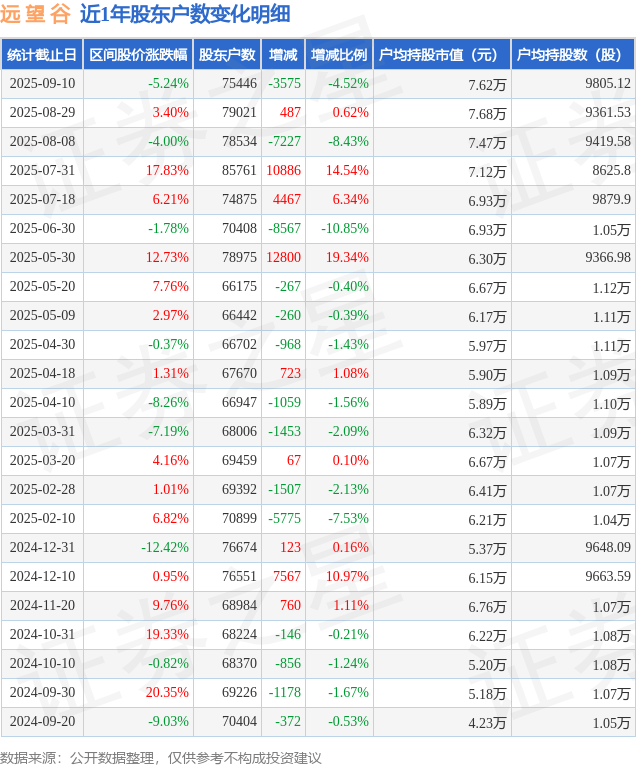Click the 远望谷 stock name in title
Image resolution: width=636 pixels, height=767 pixels.
coord(35,14)
